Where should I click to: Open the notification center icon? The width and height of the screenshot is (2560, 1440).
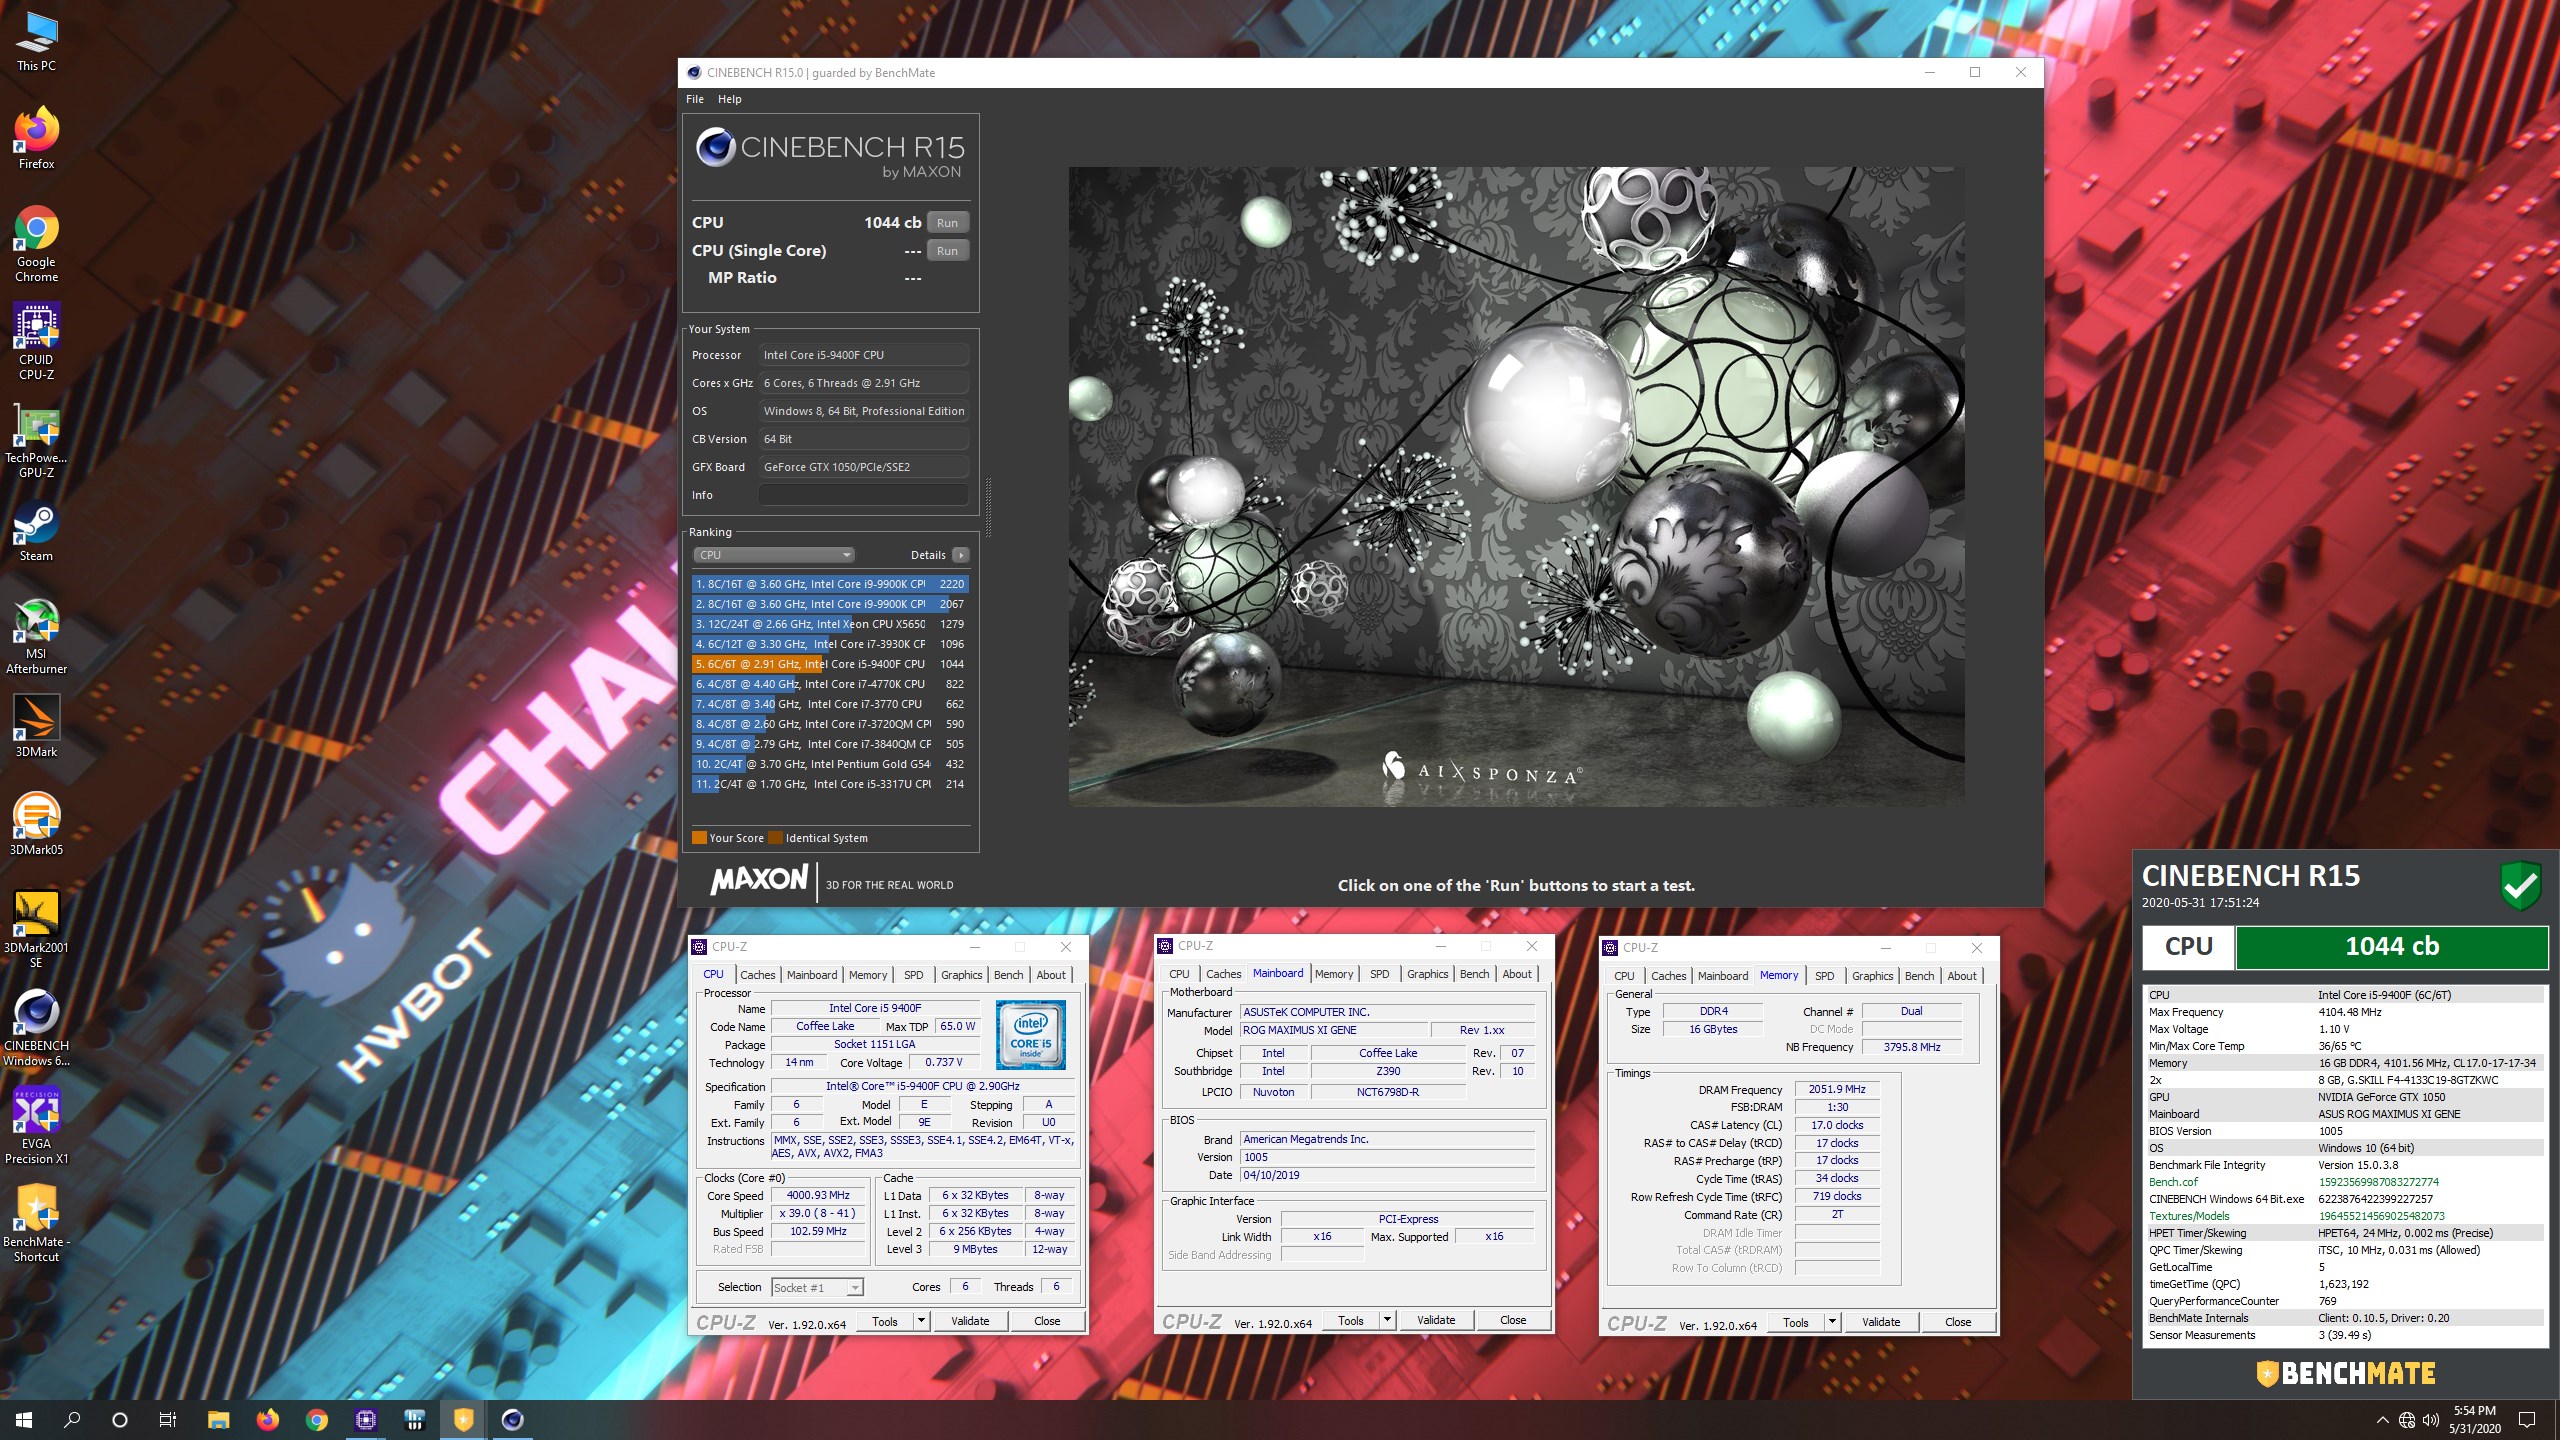pyautogui.click(x=2527, y=1420)
